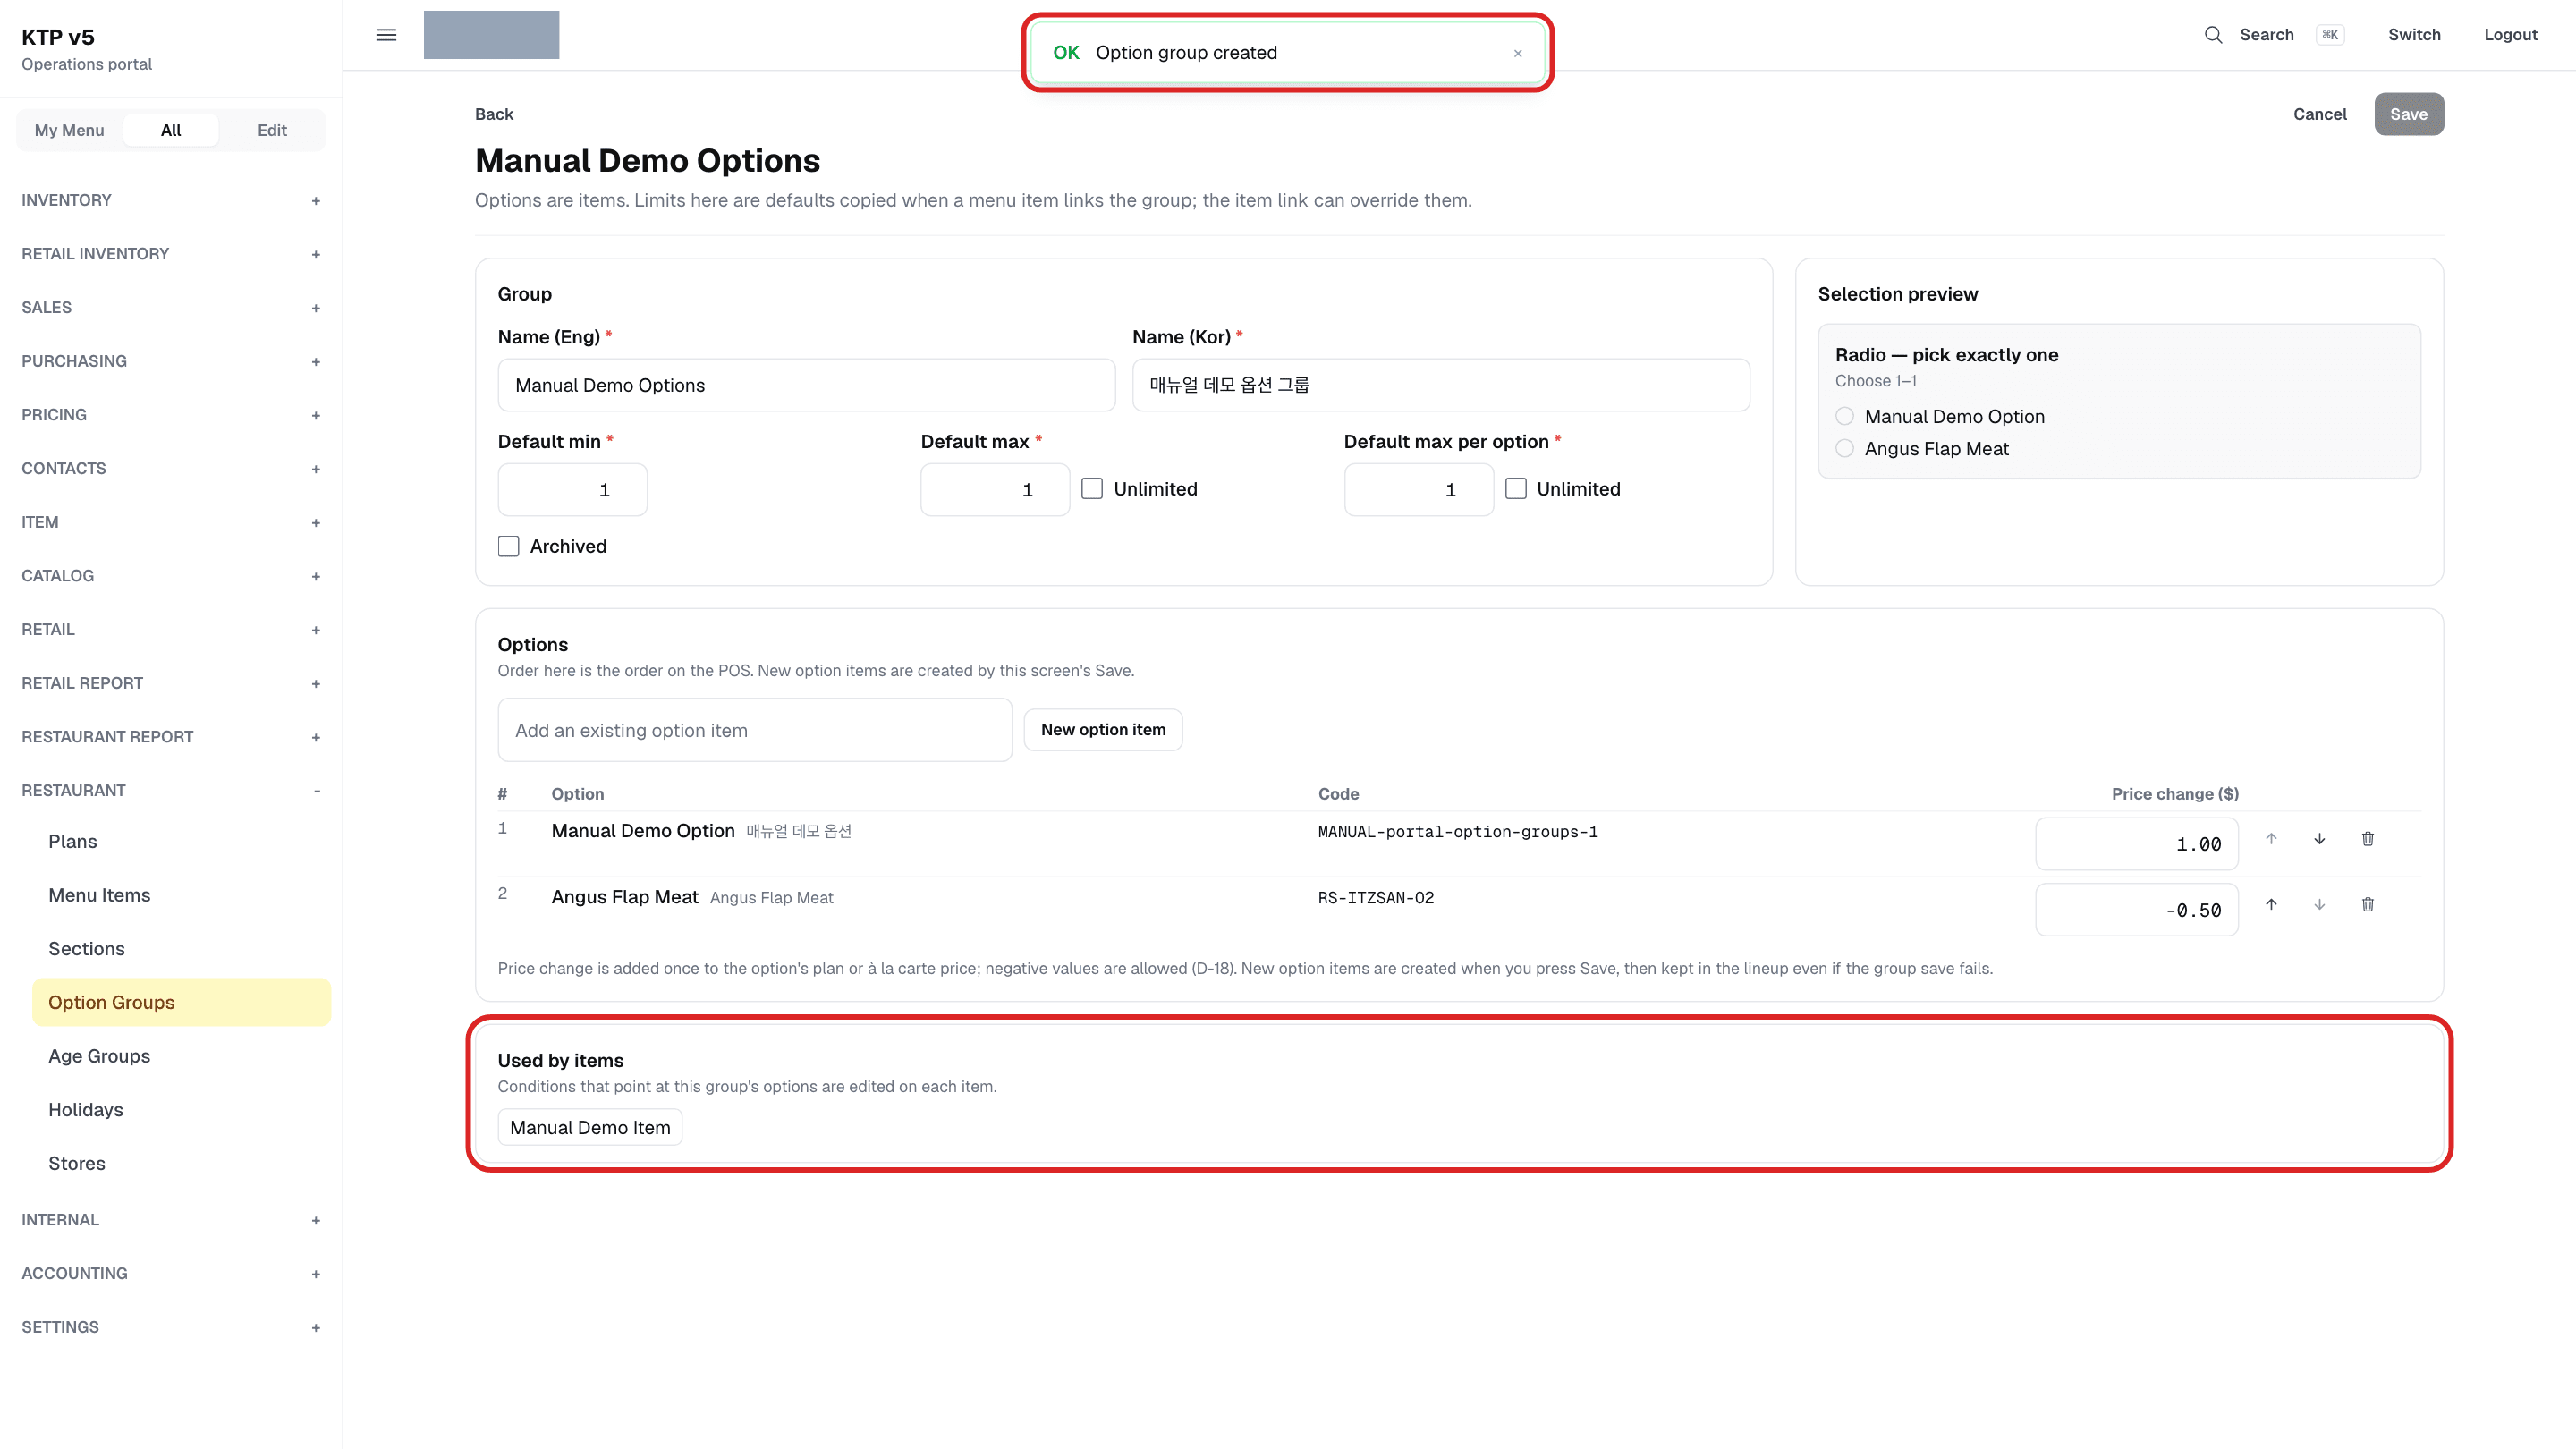
Task: Click the search magnifier icon
Action: coord(2213,35)
